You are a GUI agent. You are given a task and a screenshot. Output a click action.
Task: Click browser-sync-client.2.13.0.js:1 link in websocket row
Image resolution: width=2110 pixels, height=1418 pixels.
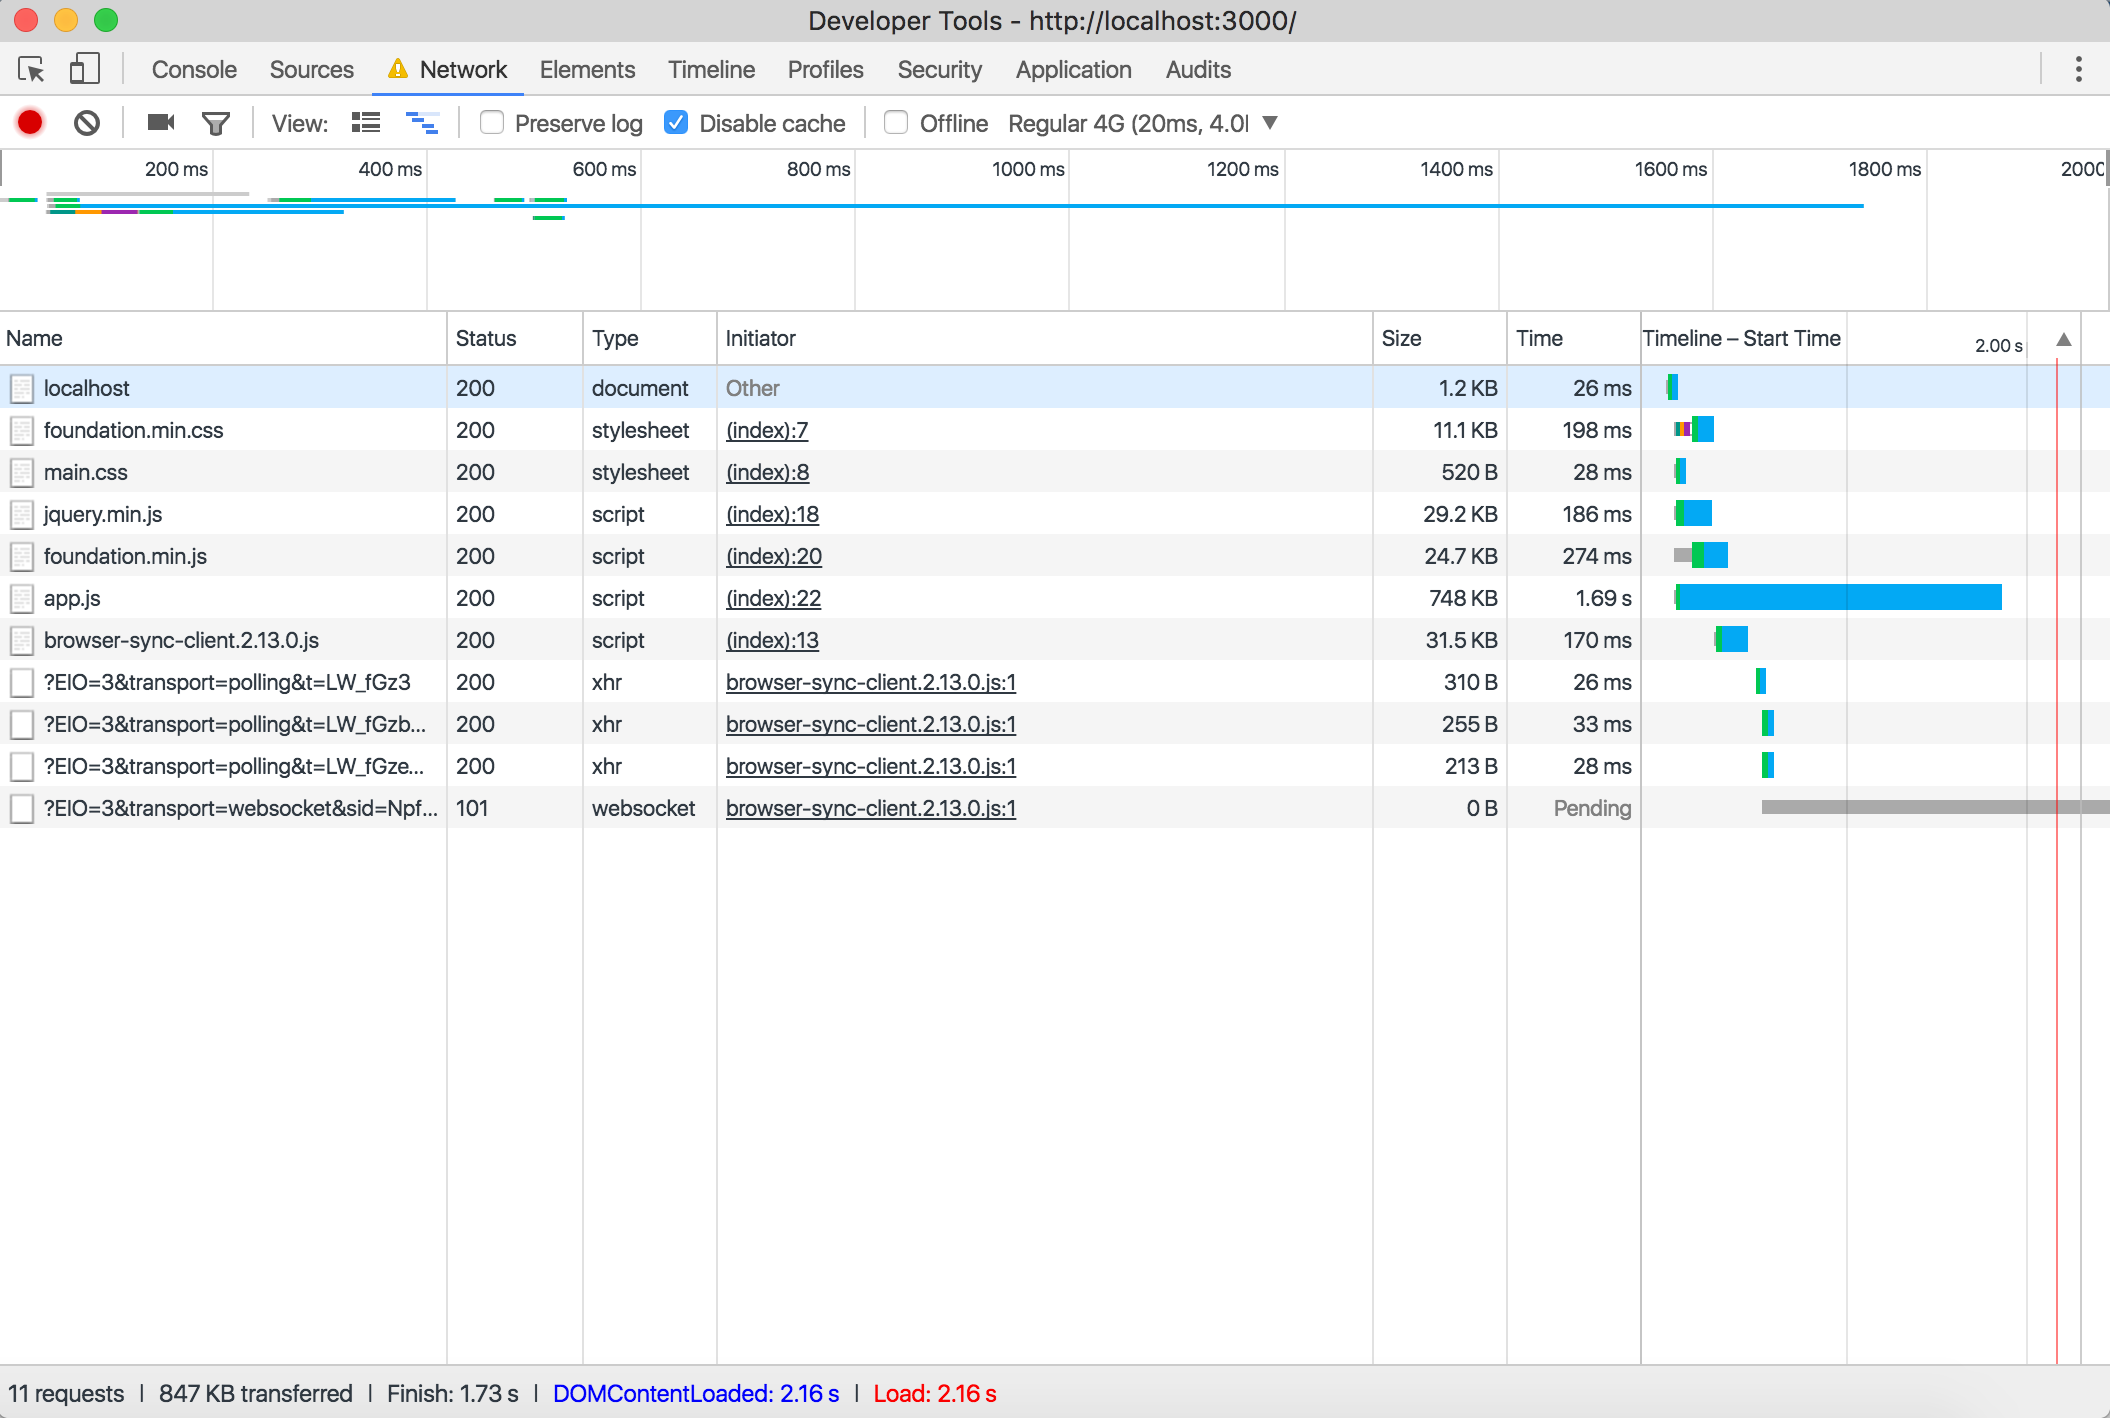[x=870, y=808]
